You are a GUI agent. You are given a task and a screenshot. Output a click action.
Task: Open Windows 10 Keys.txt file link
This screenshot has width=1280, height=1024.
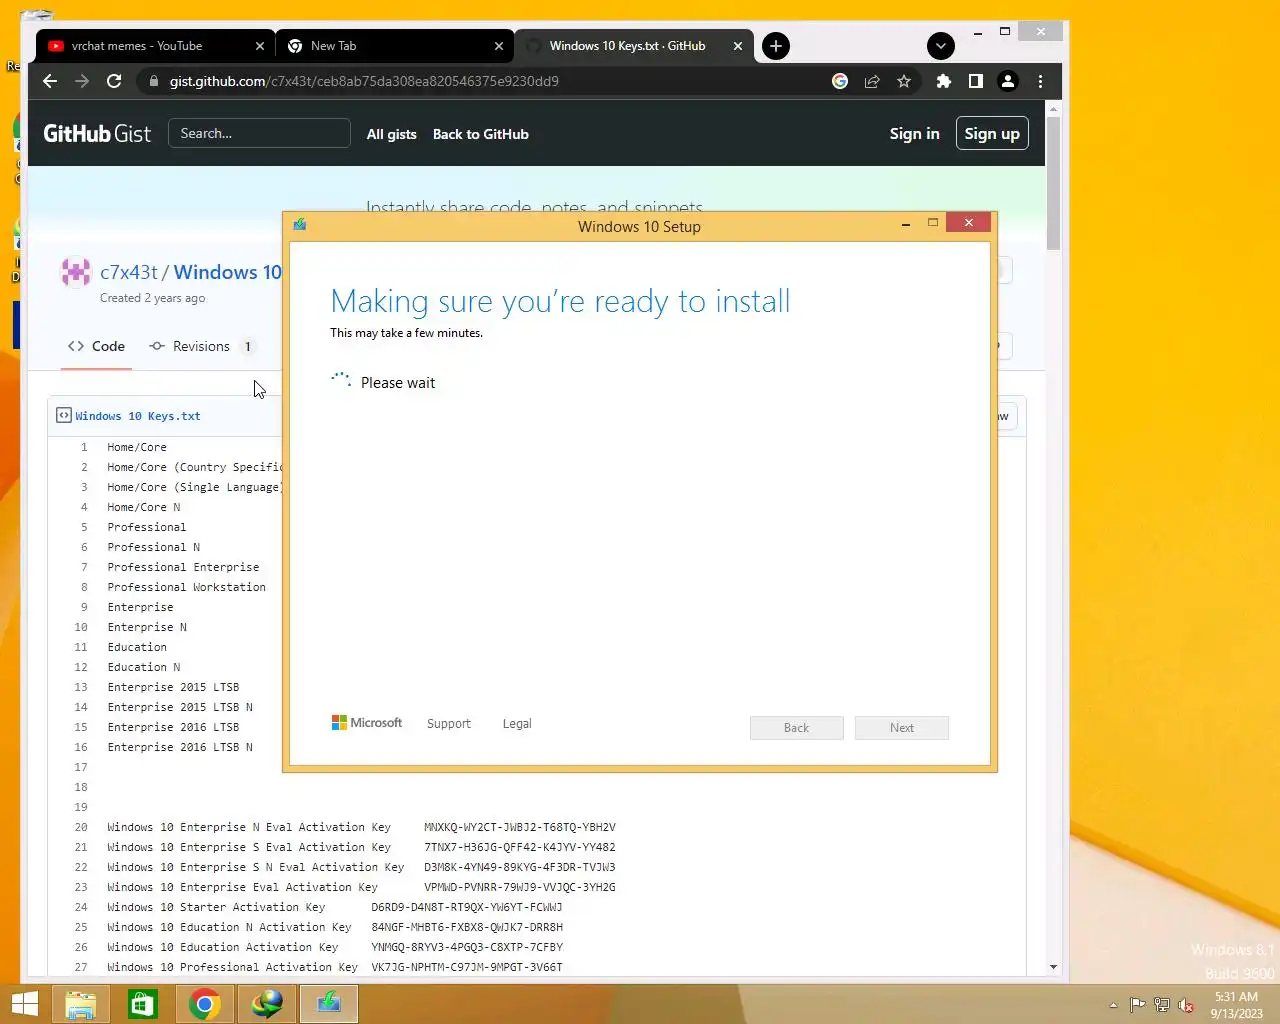click(x=138, y=416)
